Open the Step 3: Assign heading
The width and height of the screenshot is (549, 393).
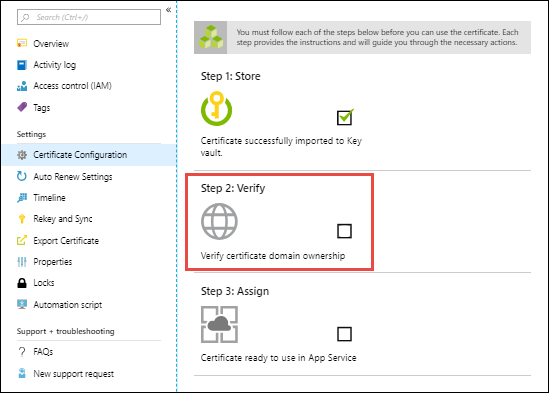click(235, 291)
